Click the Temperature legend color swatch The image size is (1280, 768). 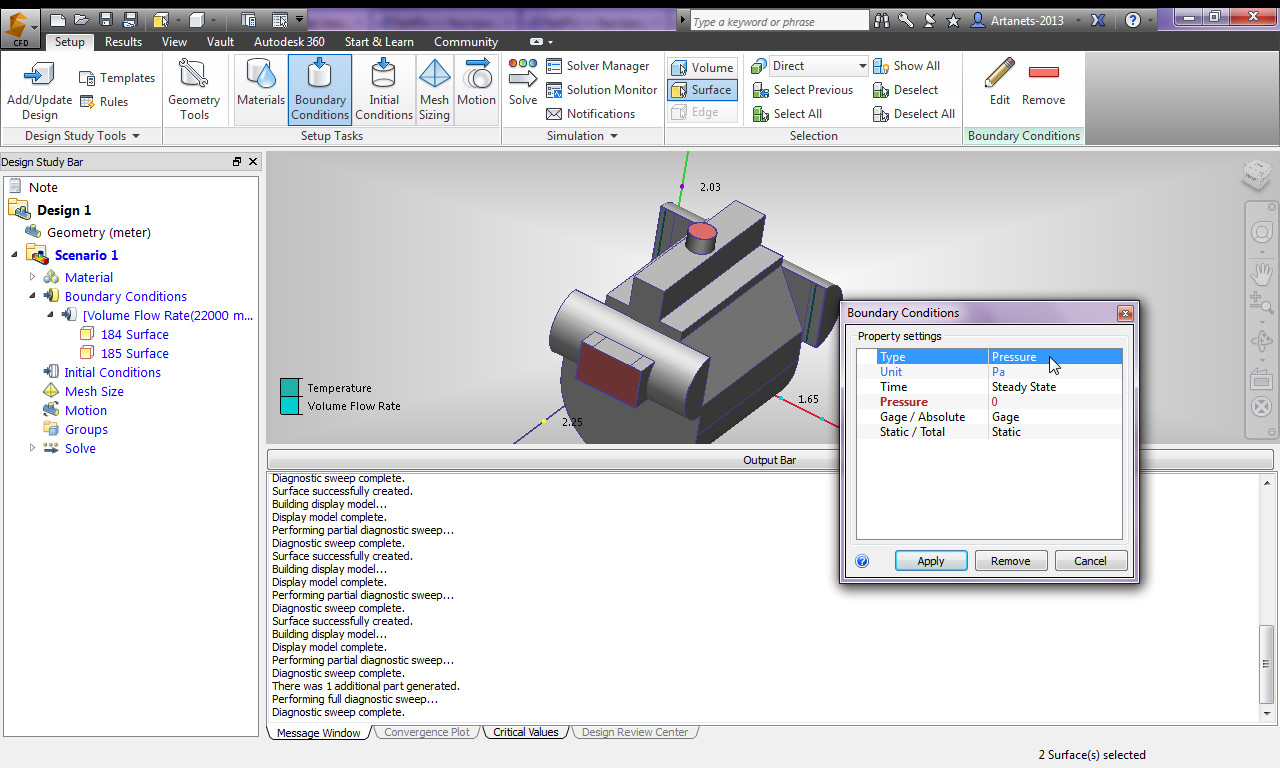(290, 388)
